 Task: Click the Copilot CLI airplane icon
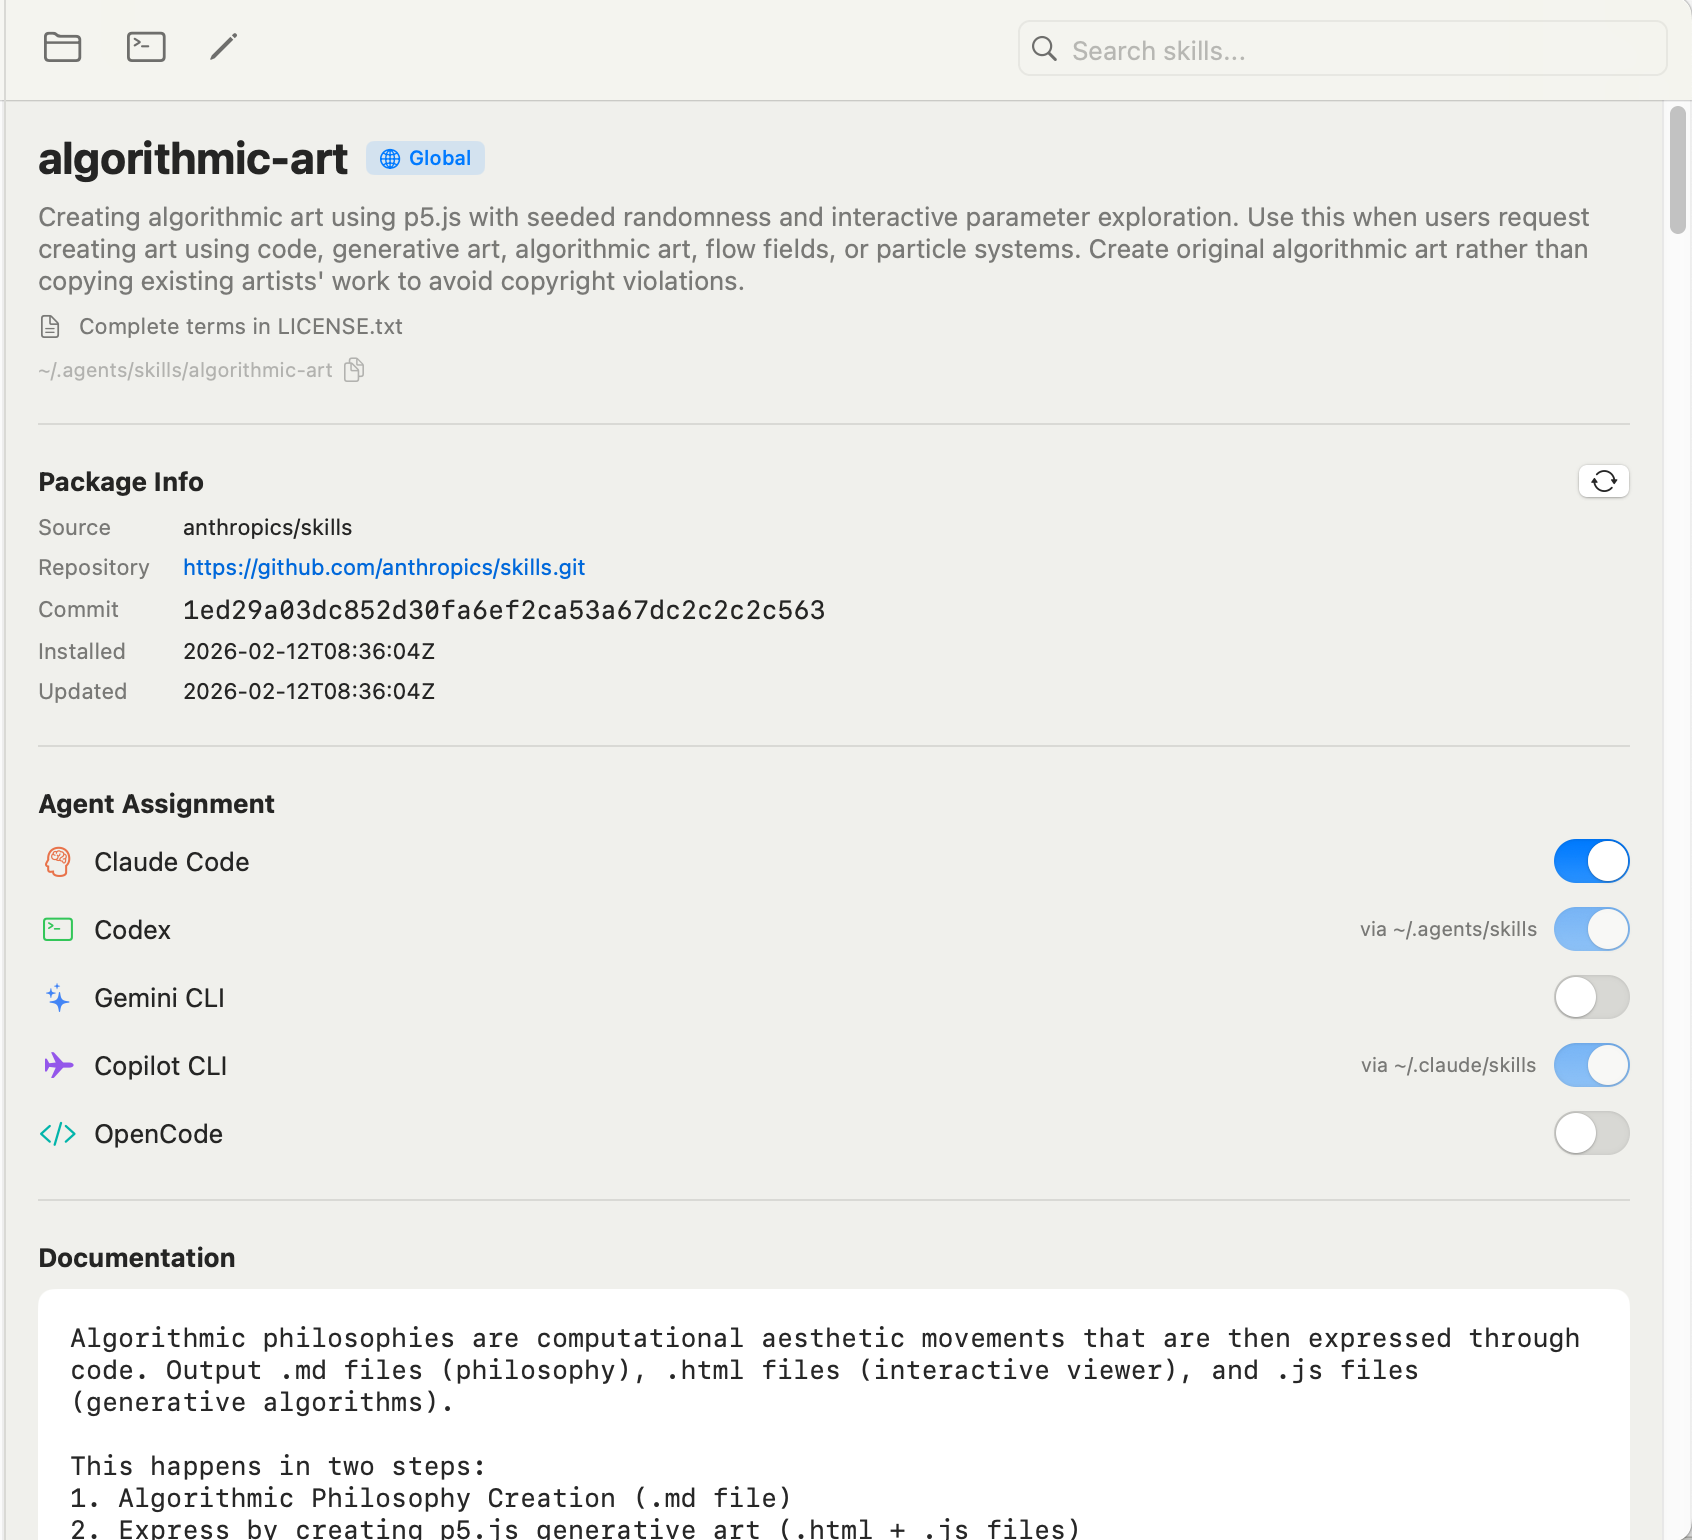58,1066
